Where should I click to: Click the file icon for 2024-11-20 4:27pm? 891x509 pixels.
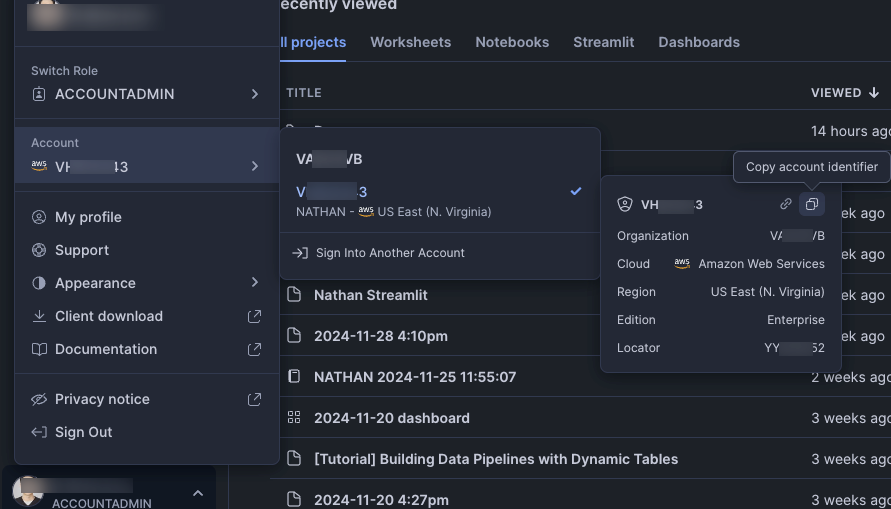(x=294, y=499)
